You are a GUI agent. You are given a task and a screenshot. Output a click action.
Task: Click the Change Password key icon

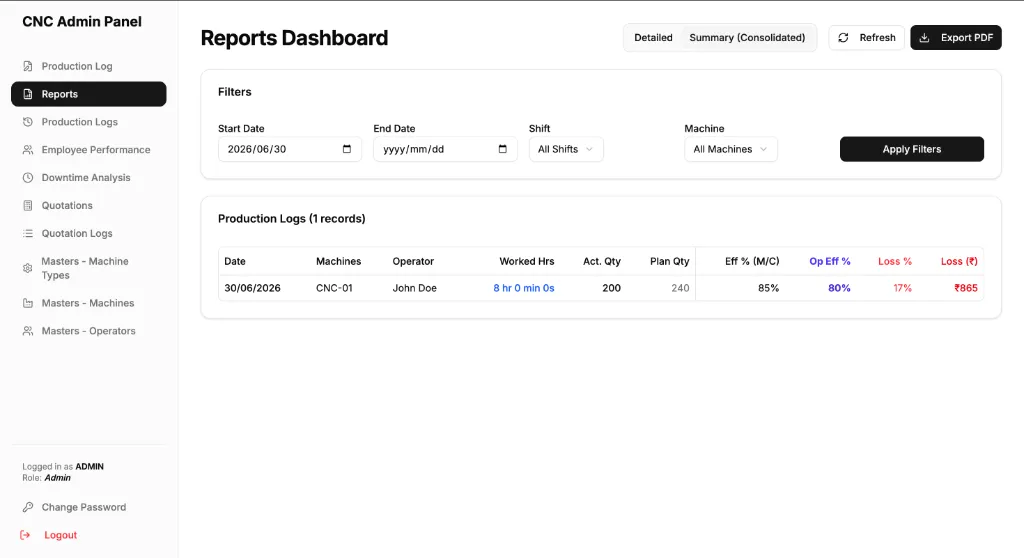point(27,507)
